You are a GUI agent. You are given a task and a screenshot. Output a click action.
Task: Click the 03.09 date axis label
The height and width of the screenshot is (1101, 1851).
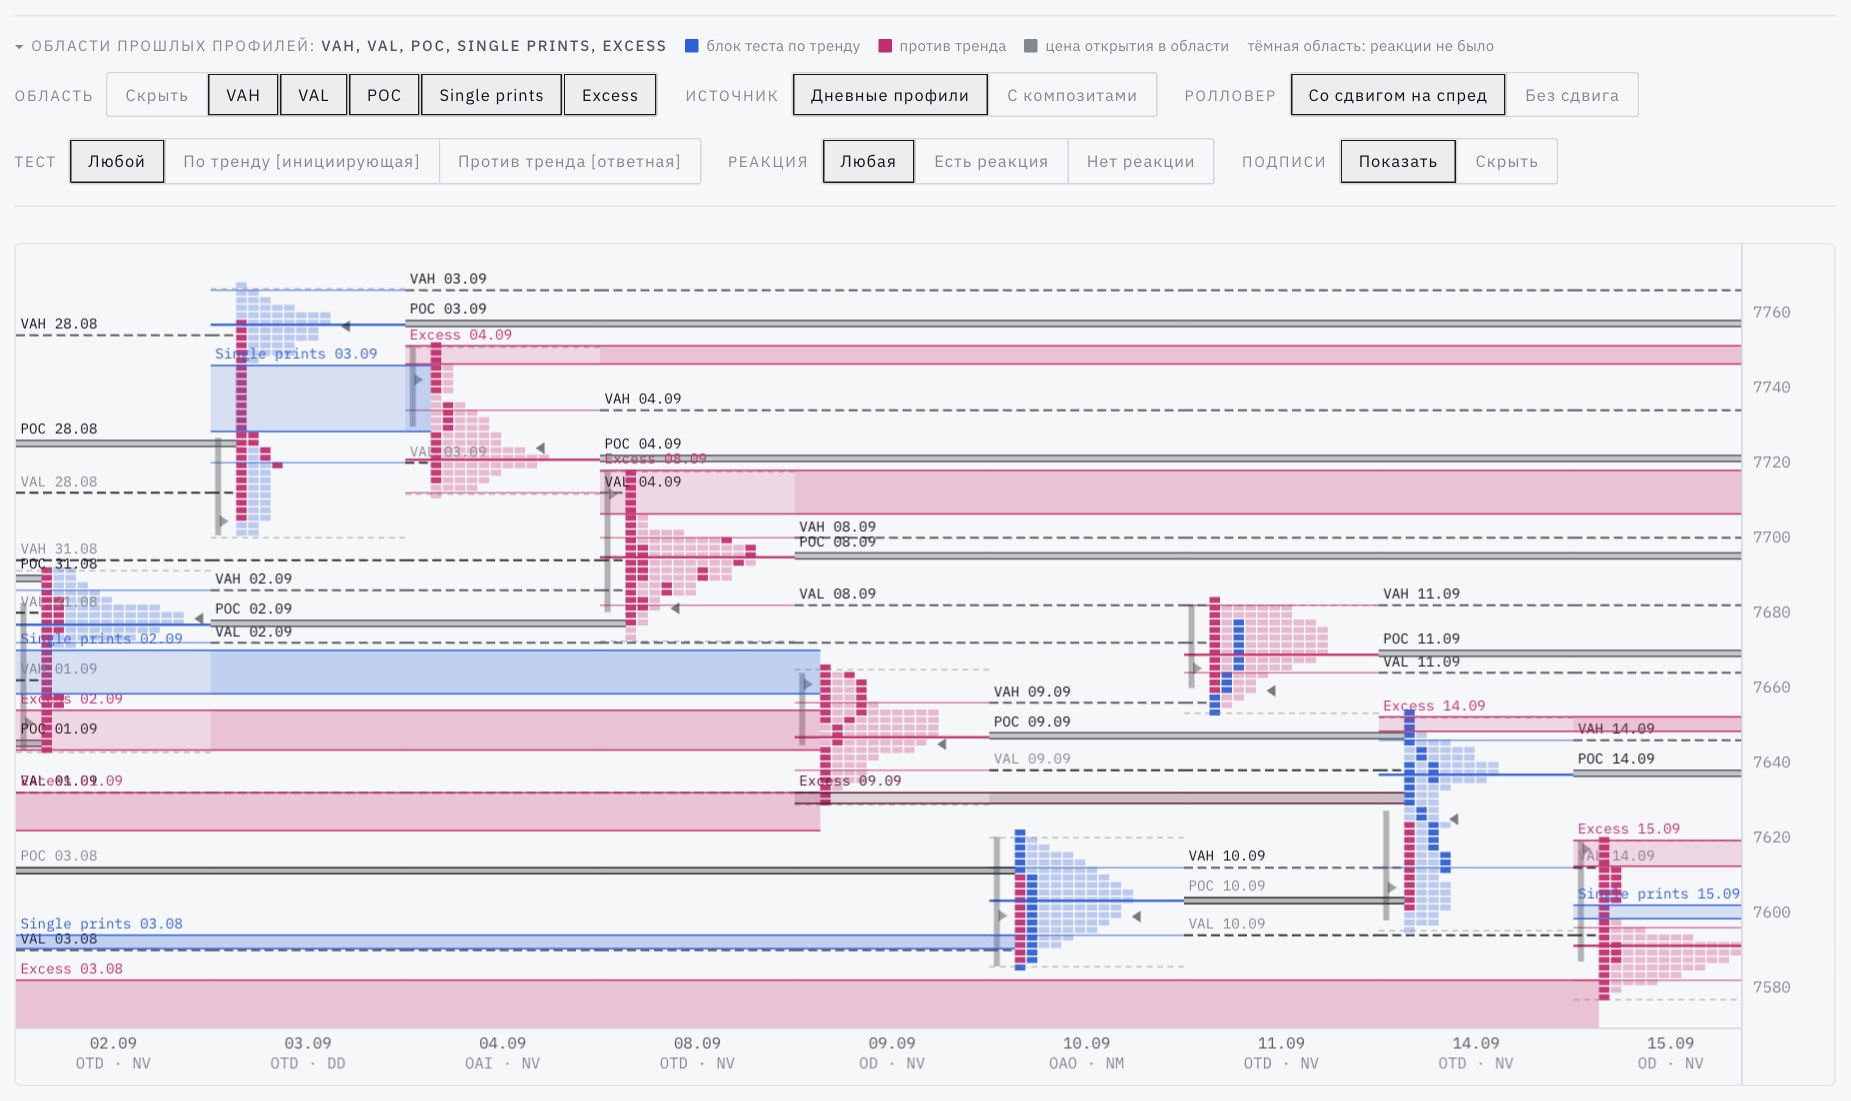tap(308, 1043)
